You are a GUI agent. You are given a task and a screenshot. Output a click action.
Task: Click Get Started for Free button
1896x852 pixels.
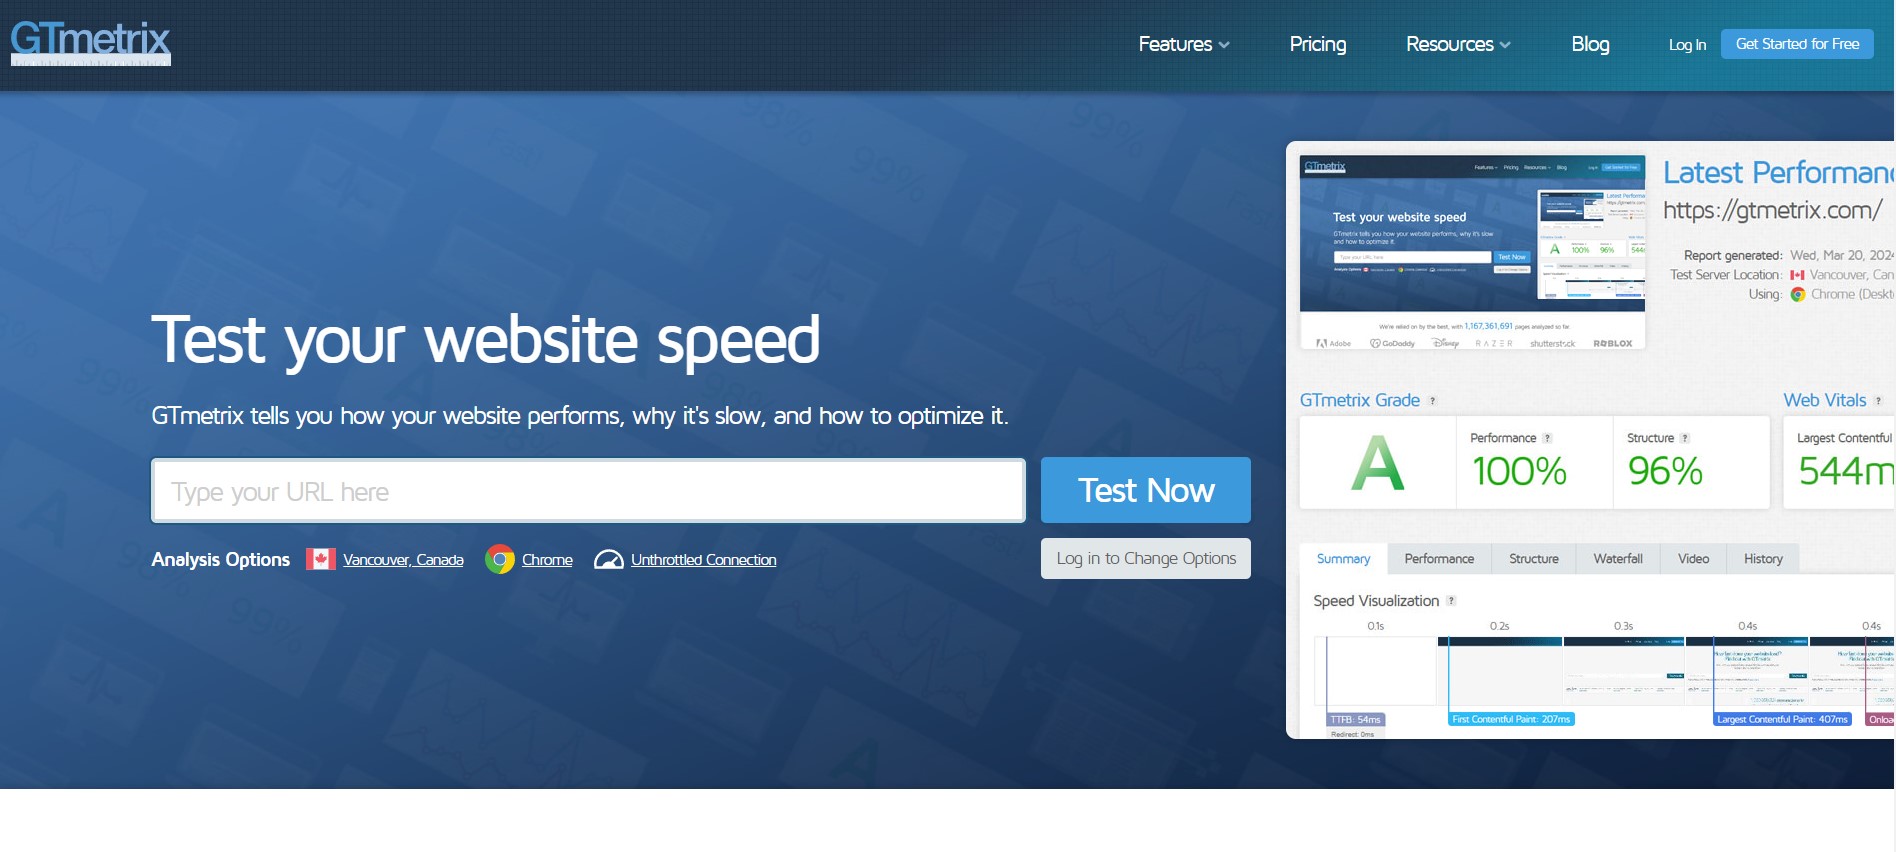tap(1796, 44)
